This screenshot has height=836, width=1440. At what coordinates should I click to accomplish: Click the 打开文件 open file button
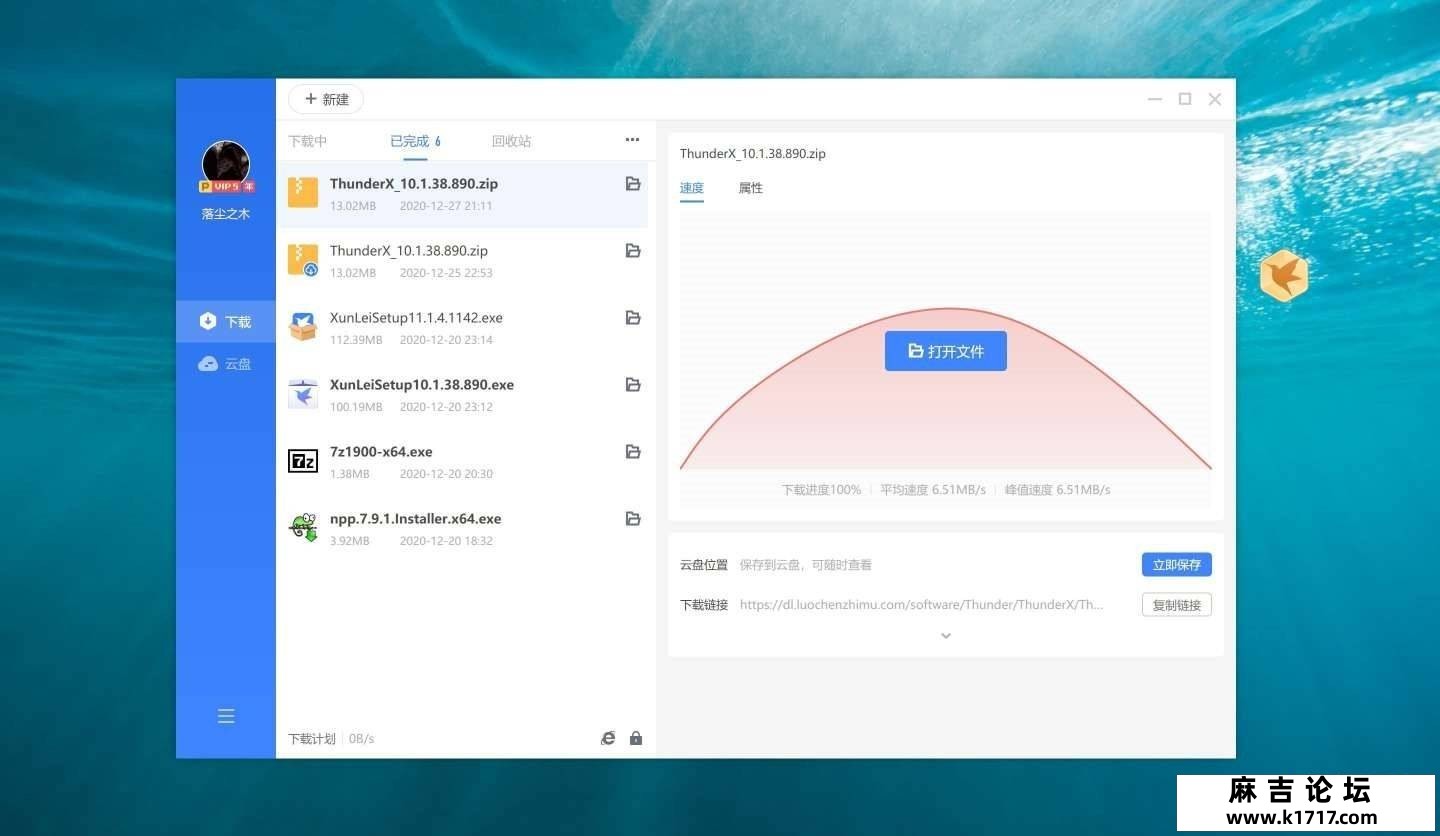point(946,351)
